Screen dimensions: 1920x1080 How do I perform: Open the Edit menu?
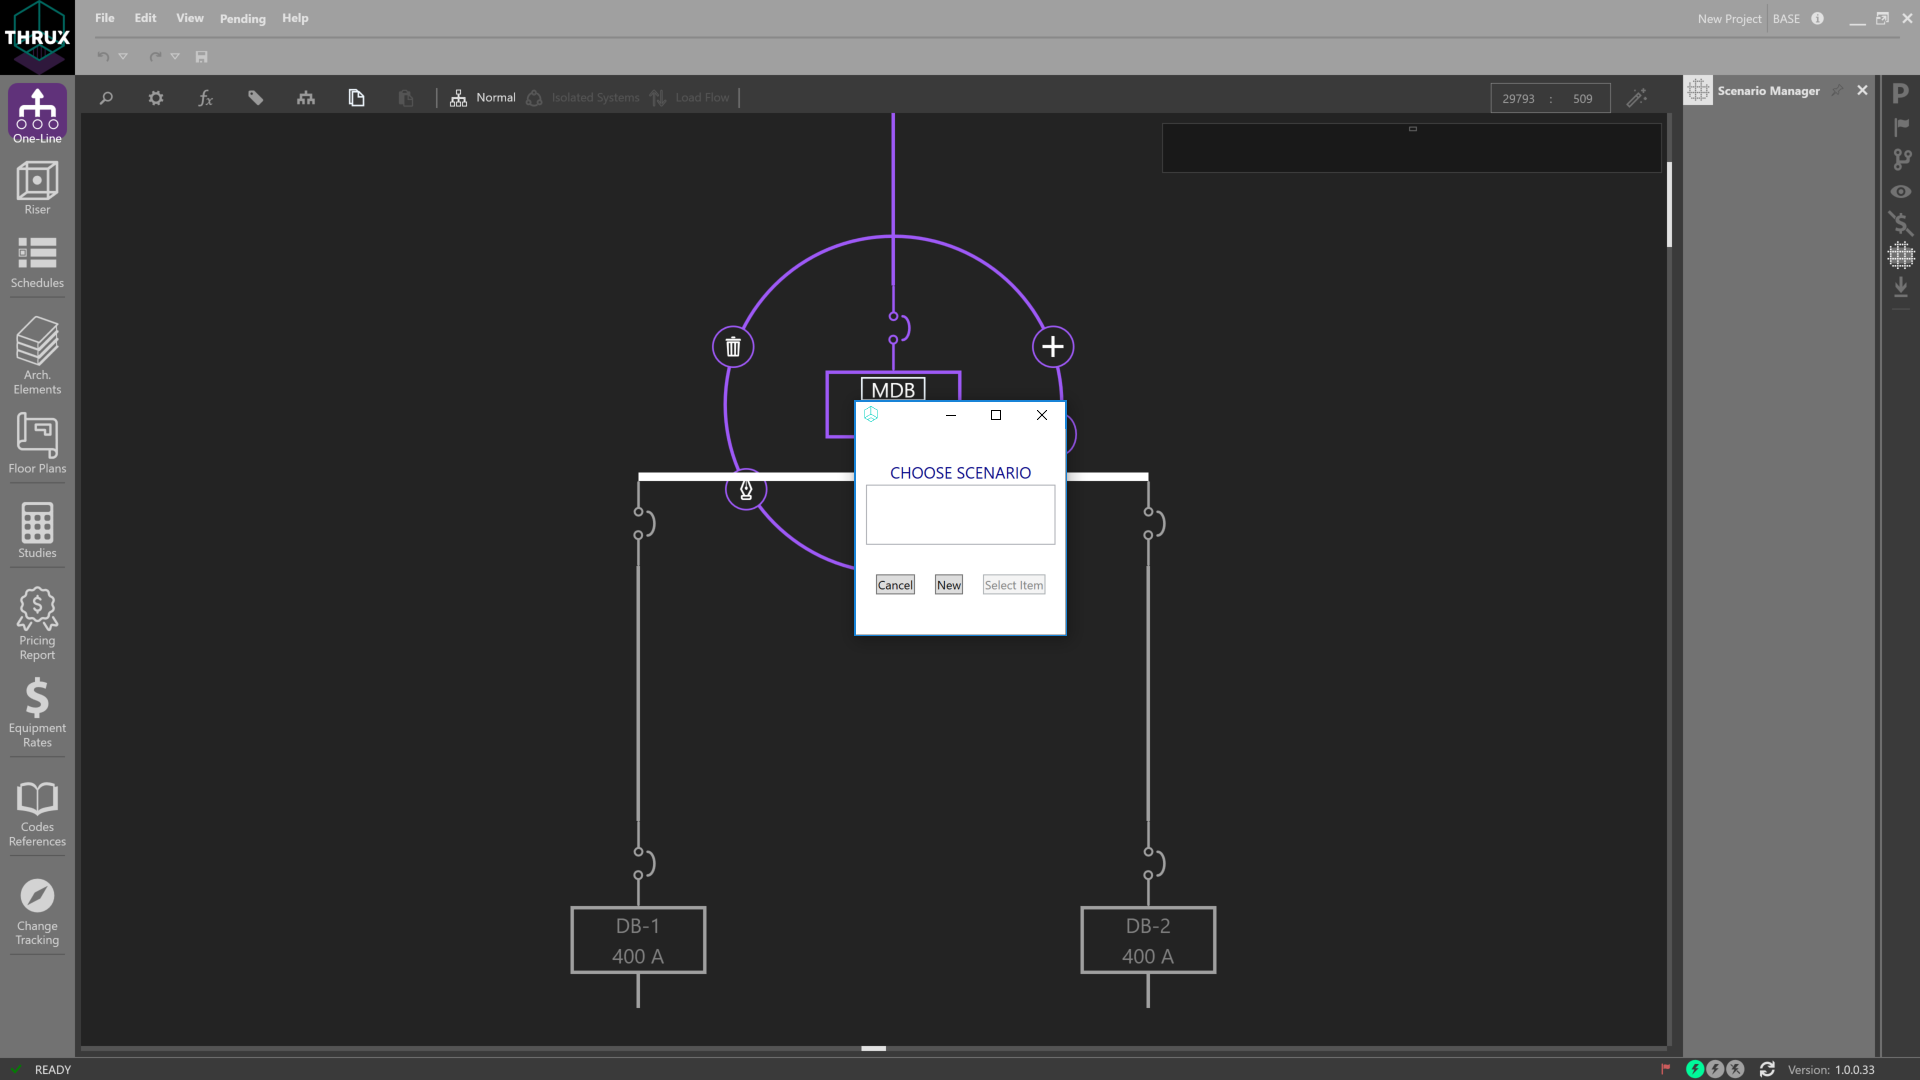145,18
